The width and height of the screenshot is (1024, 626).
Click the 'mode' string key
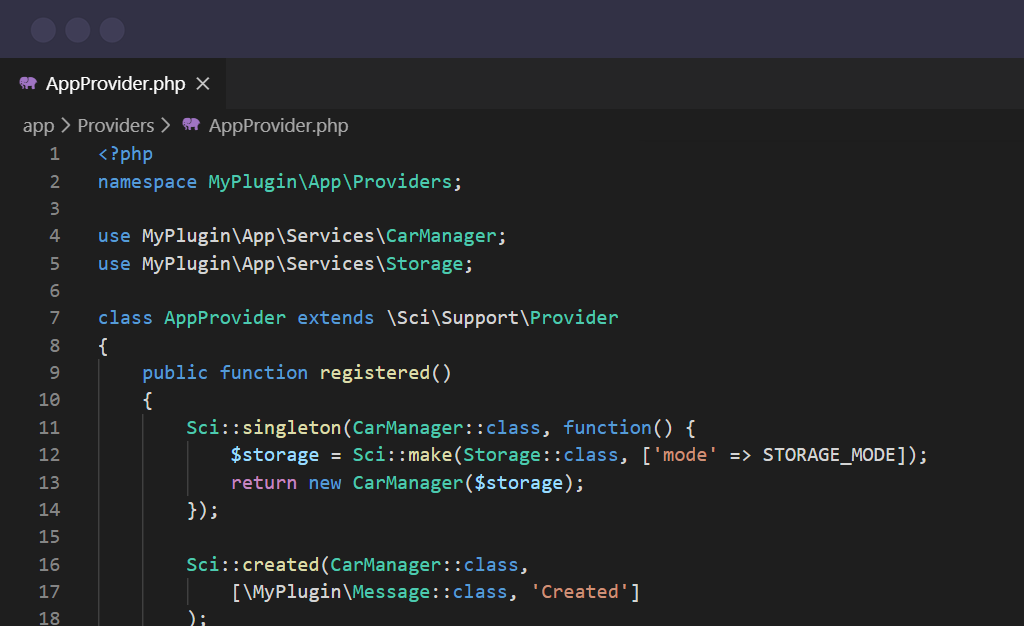coord(685,455)
